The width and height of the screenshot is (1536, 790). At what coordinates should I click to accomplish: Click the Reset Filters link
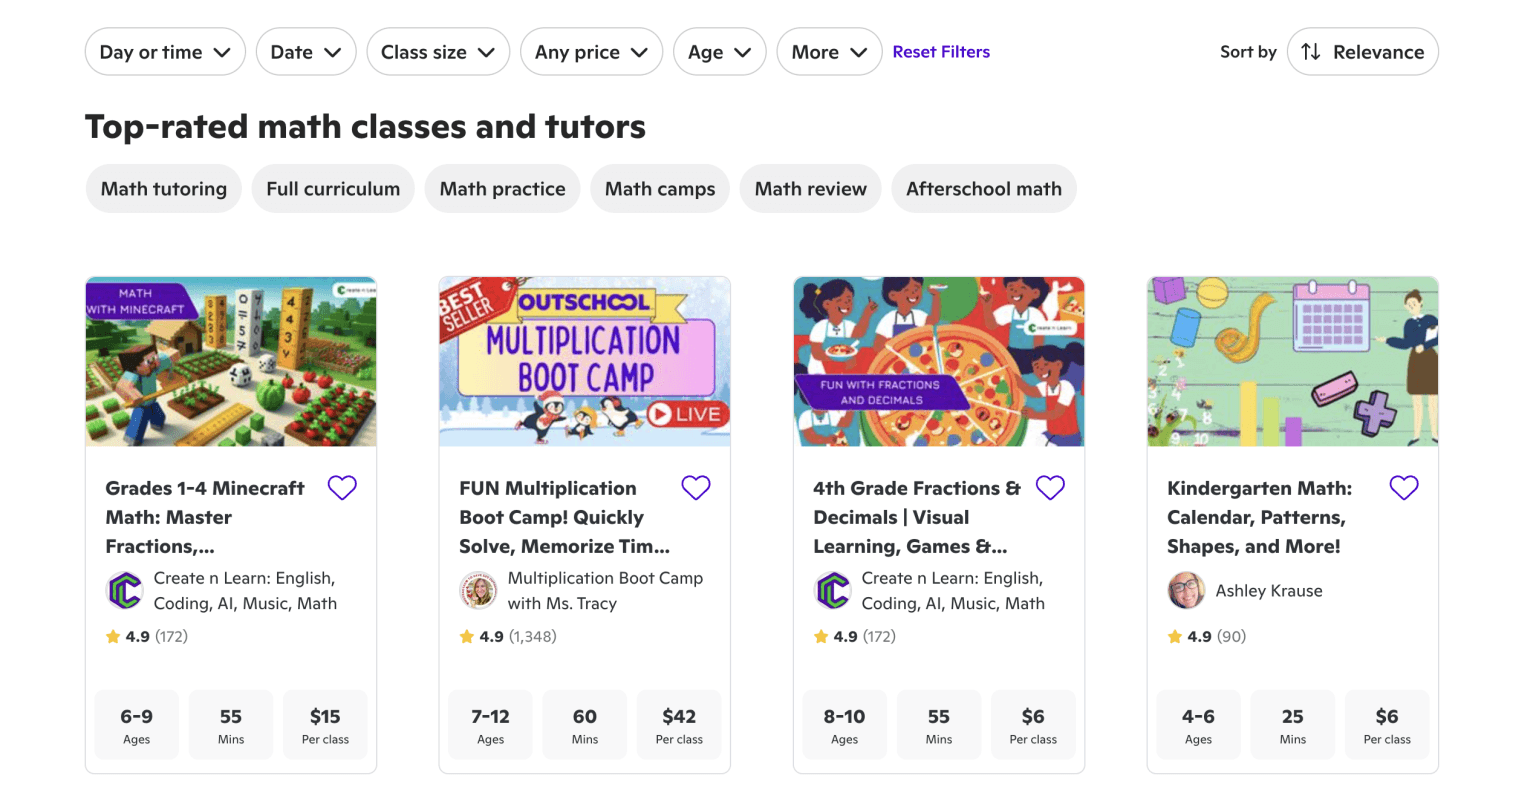click(x=941, y=51)
